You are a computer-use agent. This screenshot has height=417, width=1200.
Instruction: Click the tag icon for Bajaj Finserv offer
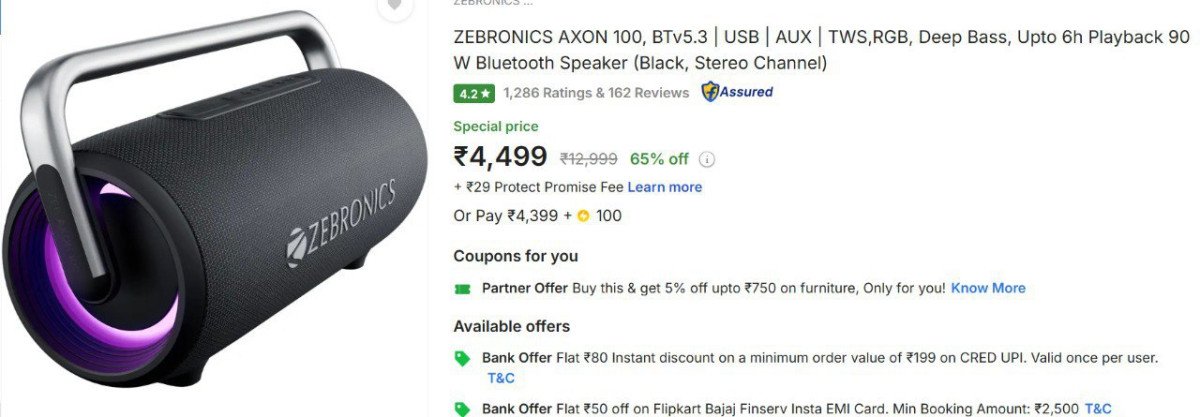[462, 409]
